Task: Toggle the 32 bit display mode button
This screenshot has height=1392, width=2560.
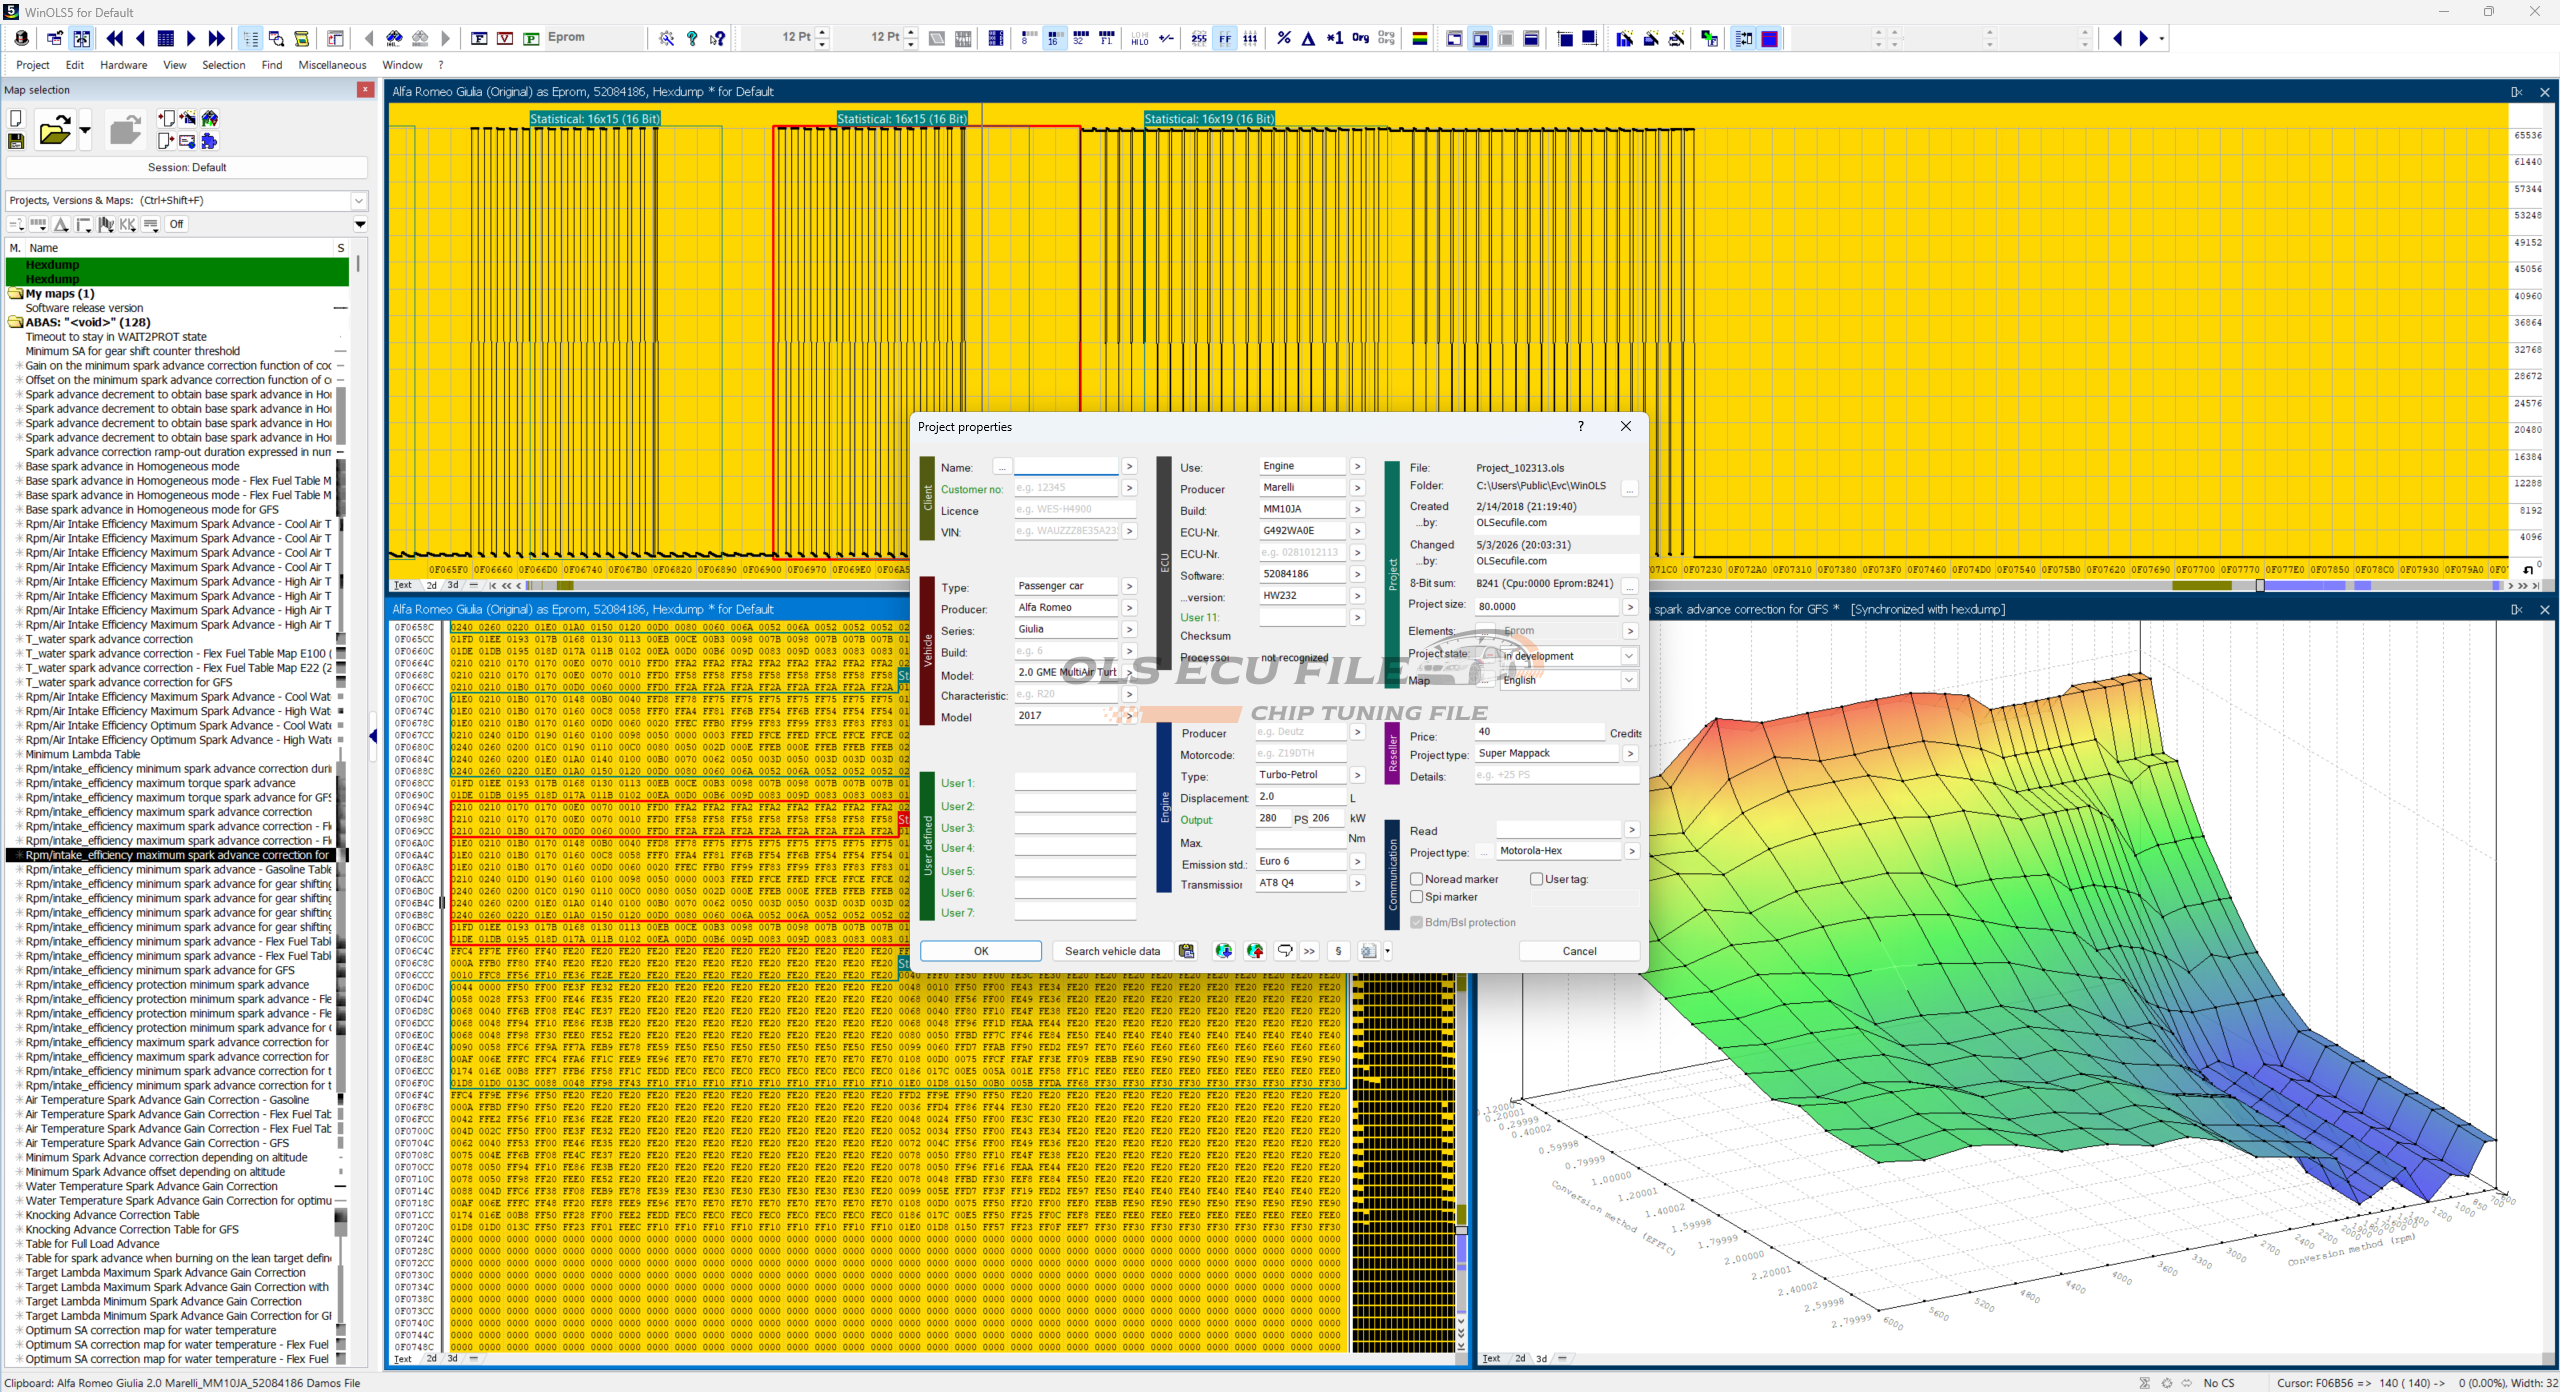Action: tap(1080, 38)
